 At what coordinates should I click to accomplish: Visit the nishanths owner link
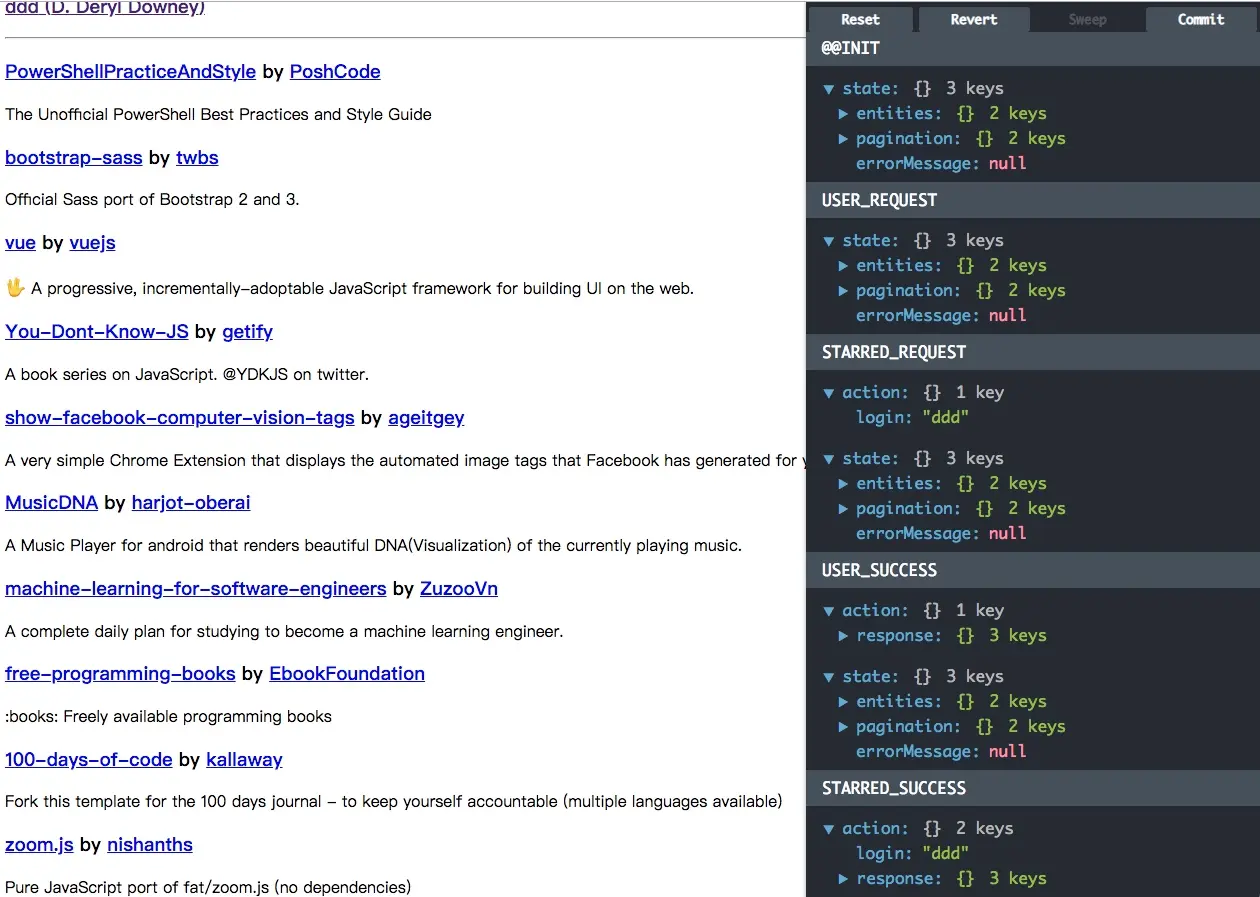click(150, 845)
